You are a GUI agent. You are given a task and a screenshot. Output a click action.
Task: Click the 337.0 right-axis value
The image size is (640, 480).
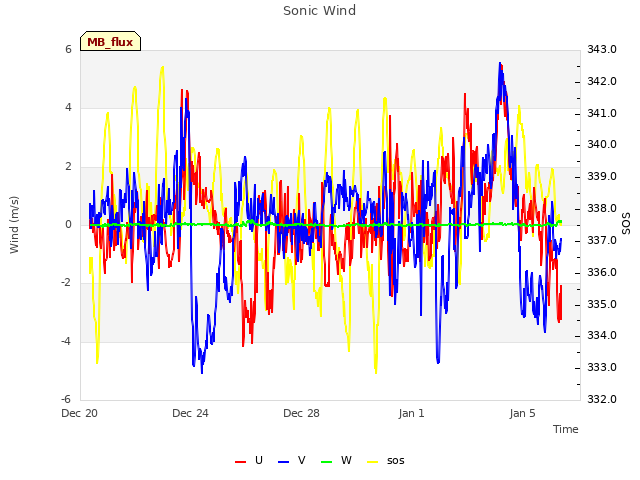pyautogui.click(x=602, y=240)
